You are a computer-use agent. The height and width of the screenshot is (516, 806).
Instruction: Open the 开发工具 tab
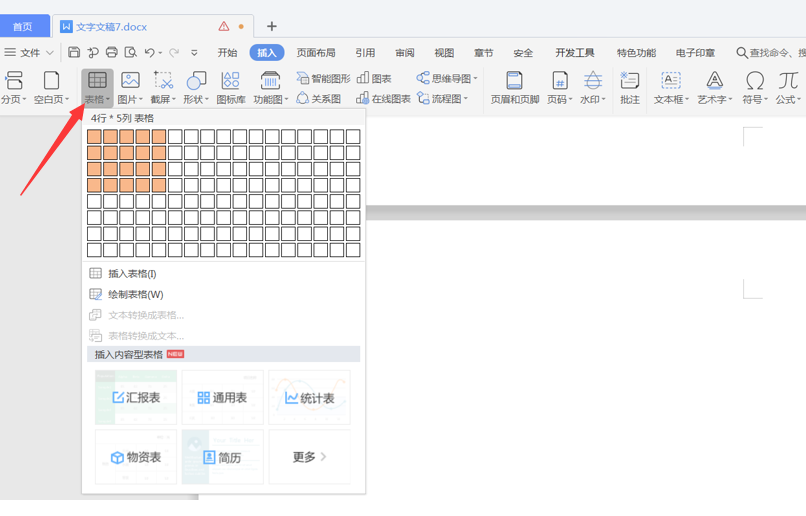(x=575, y=52)
